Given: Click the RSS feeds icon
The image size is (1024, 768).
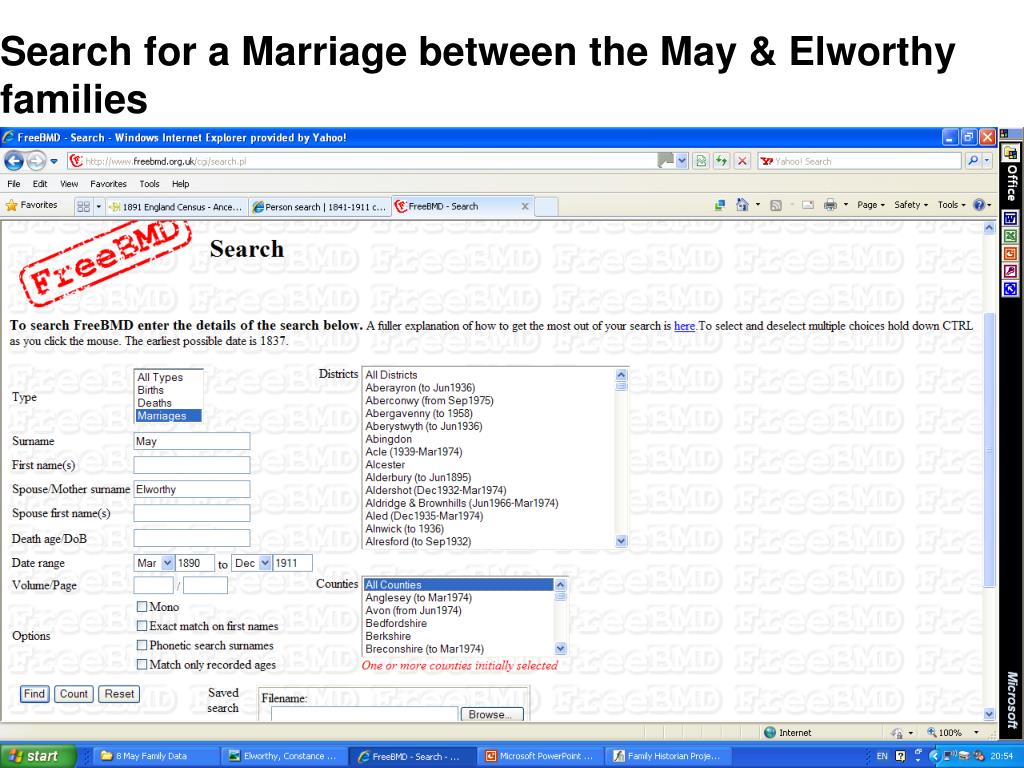Looking at the screenshot, I should [x=776, y=205].
